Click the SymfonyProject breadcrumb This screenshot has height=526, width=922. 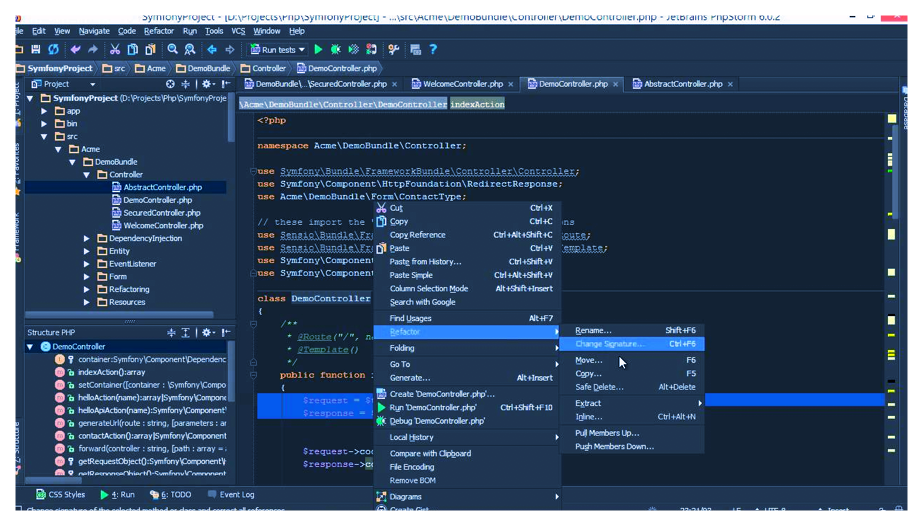[55, 69]
